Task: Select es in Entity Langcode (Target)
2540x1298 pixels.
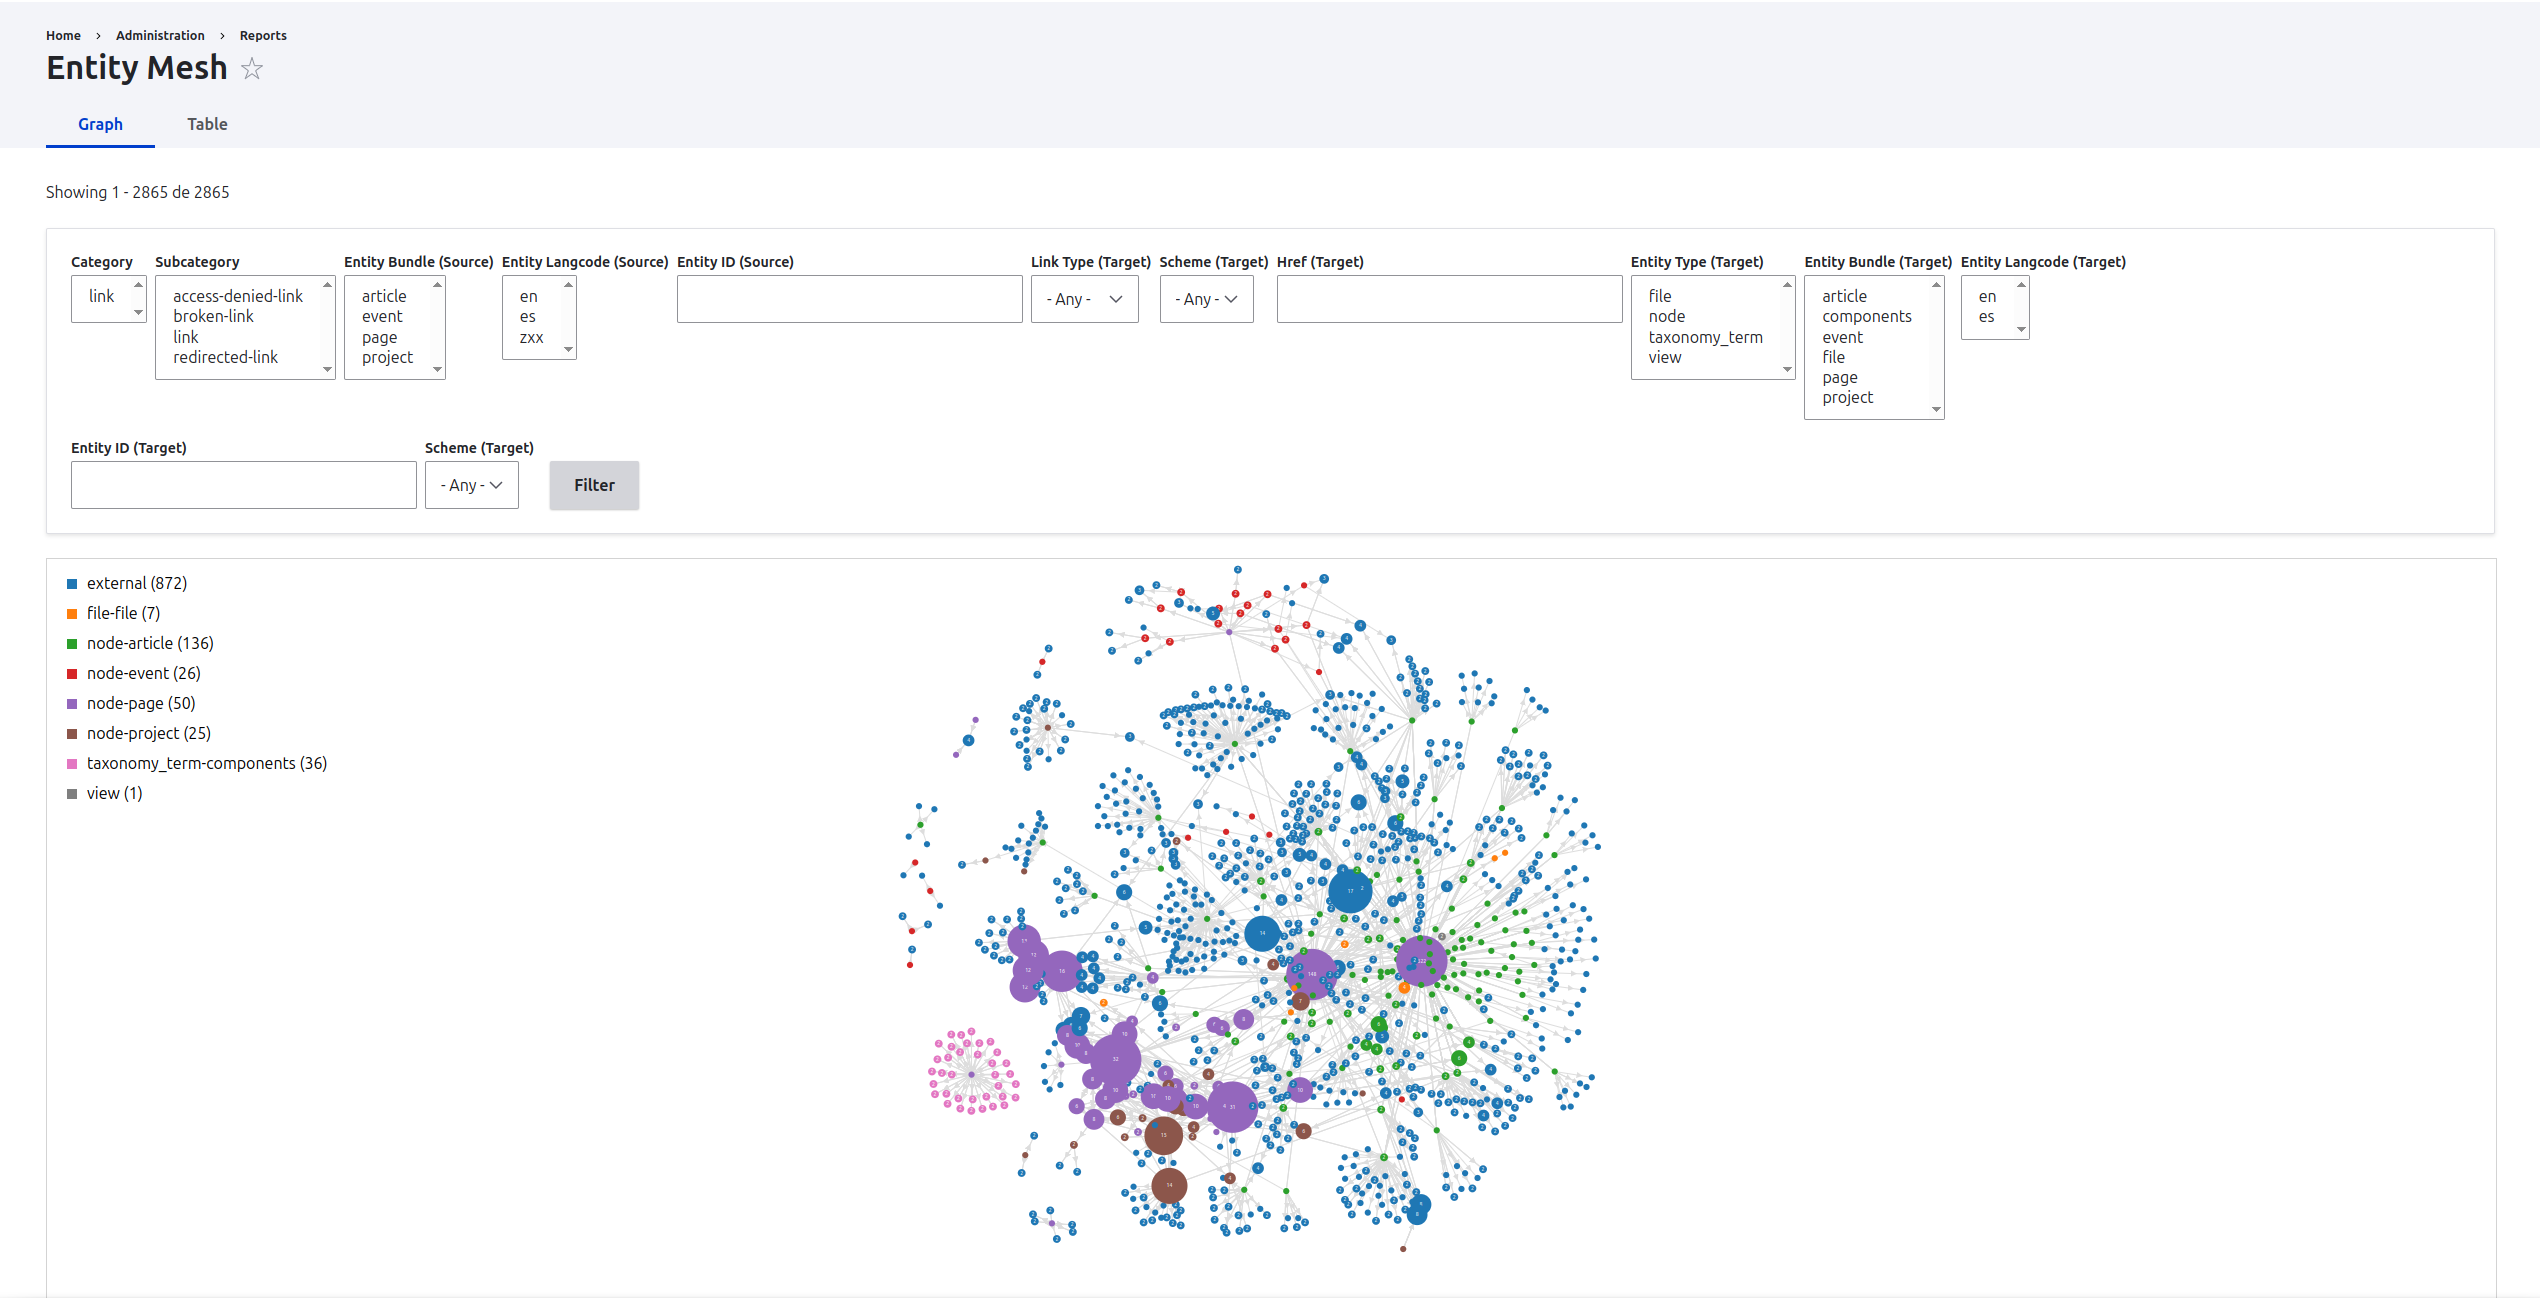Action: (1987, 316)
